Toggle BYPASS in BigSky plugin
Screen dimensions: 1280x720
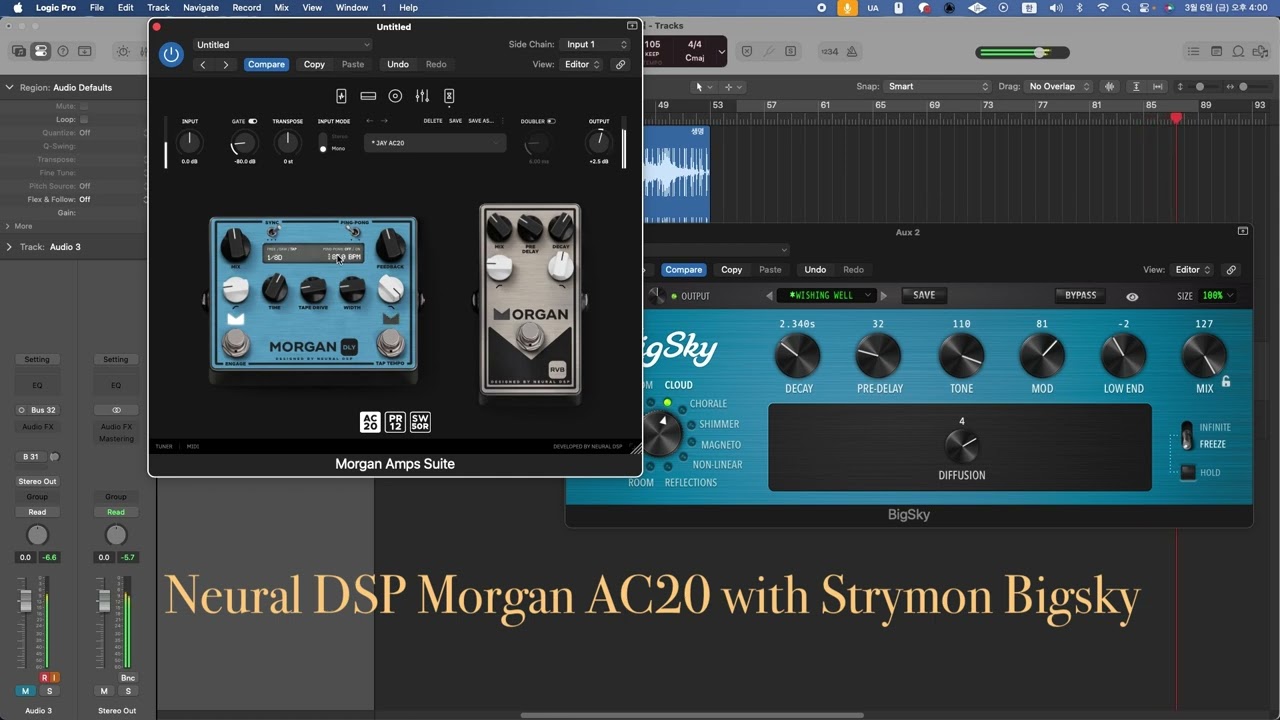tap(1081, 296)
